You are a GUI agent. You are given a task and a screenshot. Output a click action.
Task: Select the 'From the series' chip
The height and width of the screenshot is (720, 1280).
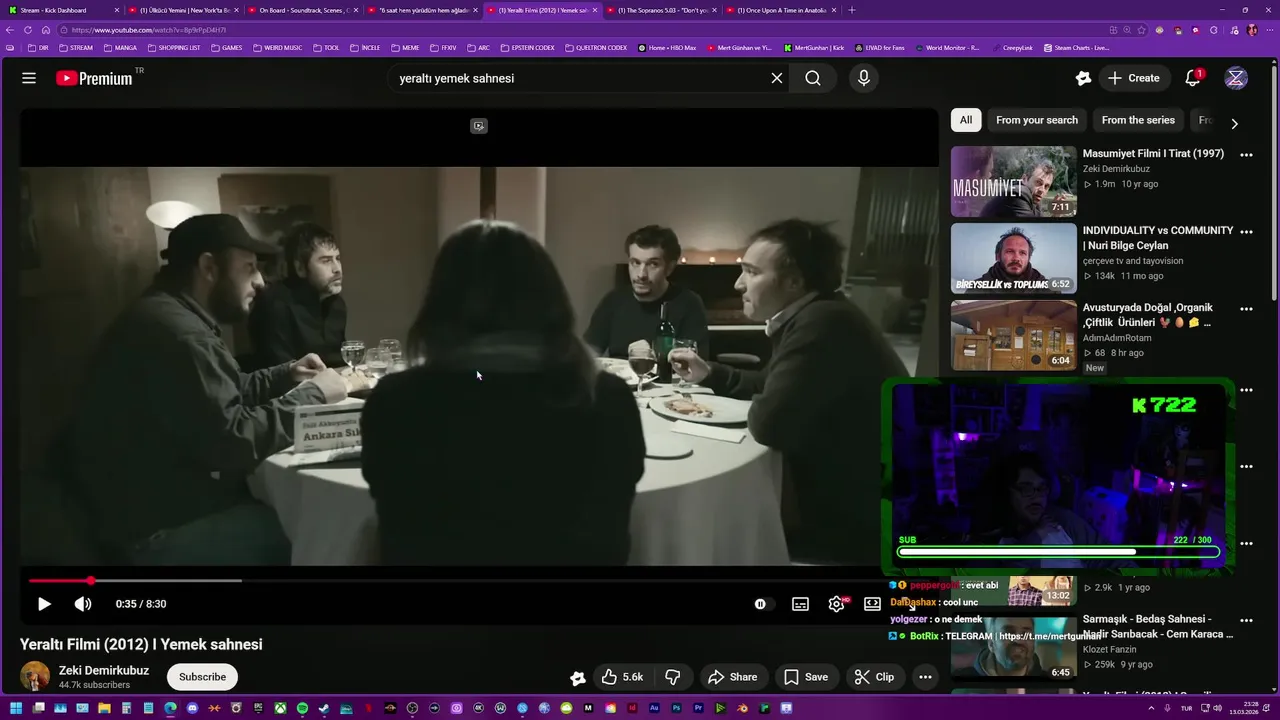click(x=1138, y=120)
